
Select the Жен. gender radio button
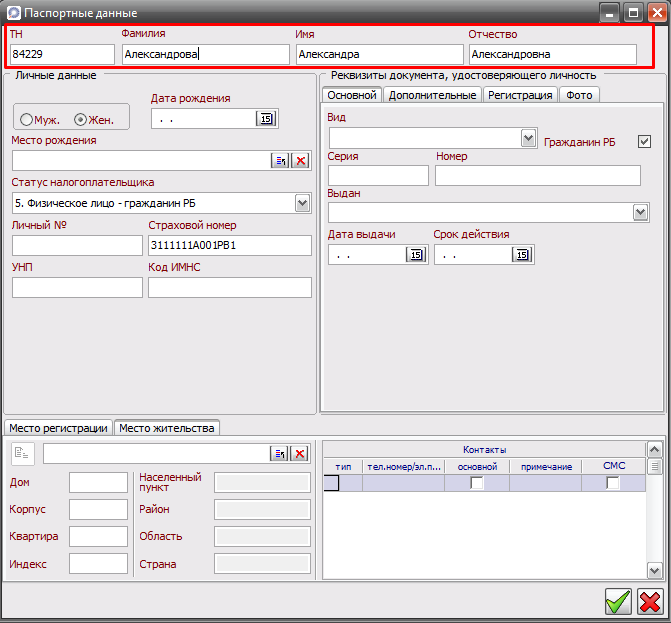(81, 120)
